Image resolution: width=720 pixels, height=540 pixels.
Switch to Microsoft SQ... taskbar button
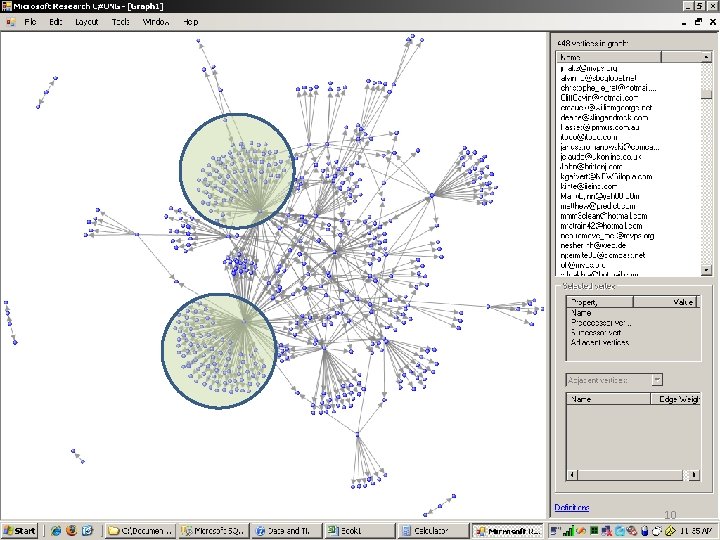point(214,531)
